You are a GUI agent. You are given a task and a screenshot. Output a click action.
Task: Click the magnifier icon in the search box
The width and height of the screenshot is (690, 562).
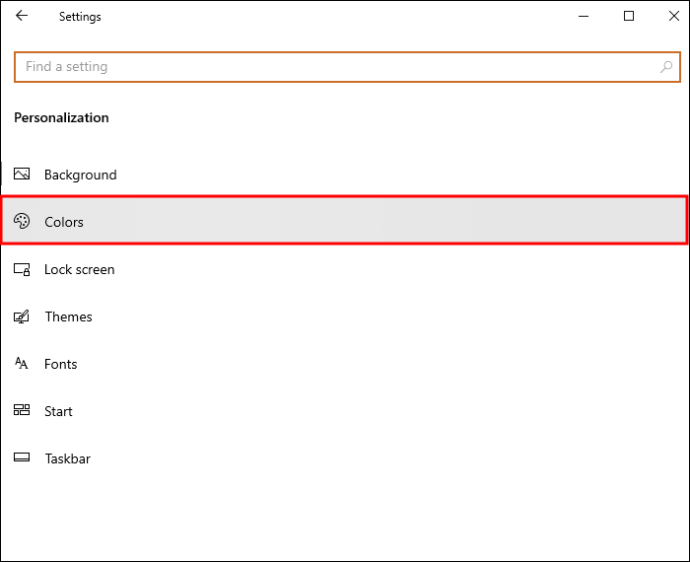(666, 67)
